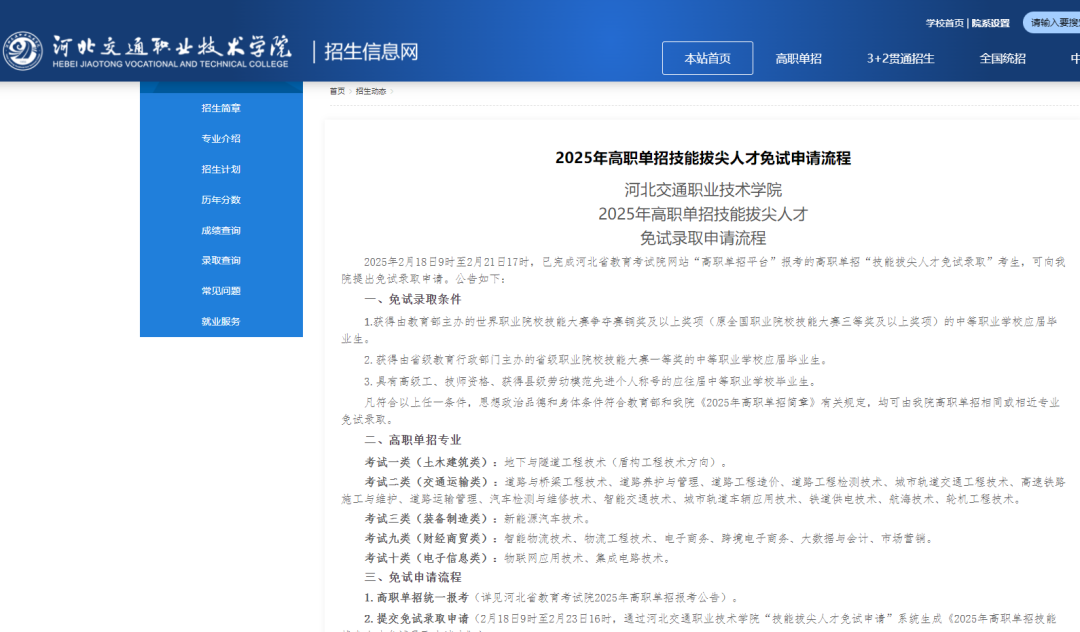Open 成绩查询 in the sidebar
The width and height of the screenshot is (1080, 632).
[x=220, y=229]
